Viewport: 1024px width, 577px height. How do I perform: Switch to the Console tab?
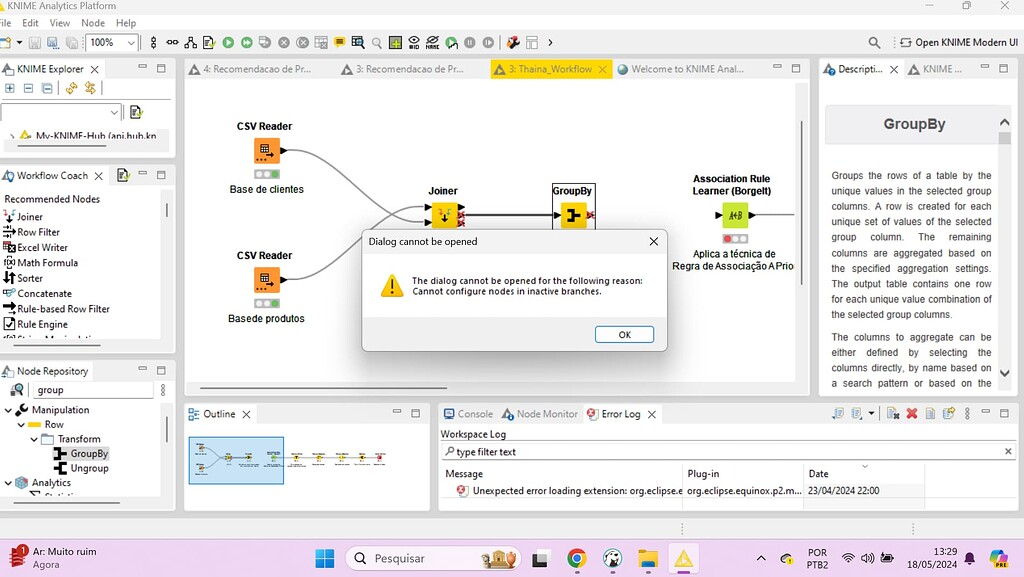468,414
